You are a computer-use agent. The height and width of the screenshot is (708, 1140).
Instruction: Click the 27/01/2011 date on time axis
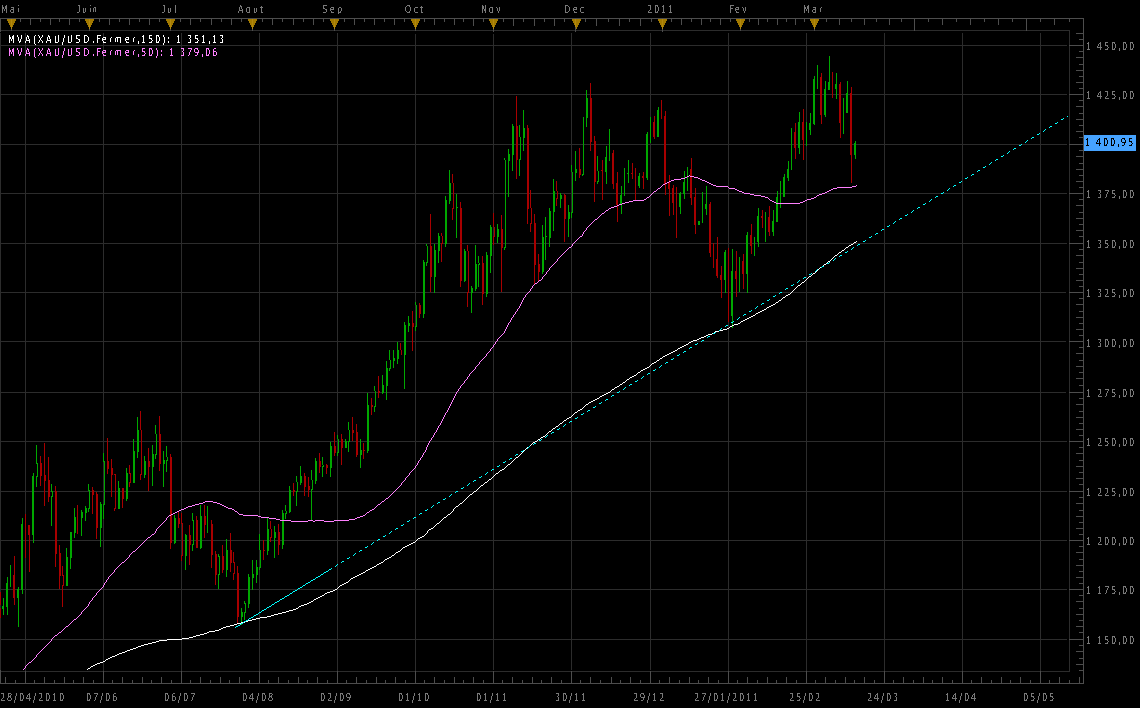coord(728,696)
